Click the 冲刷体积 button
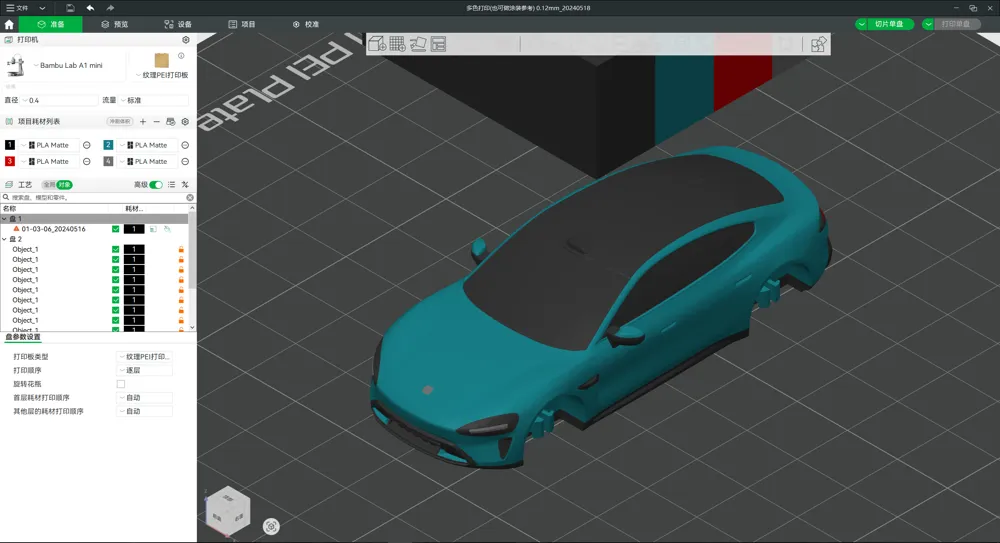Image resolution: width=1000 pixels, height=543 pixels. 119,121
